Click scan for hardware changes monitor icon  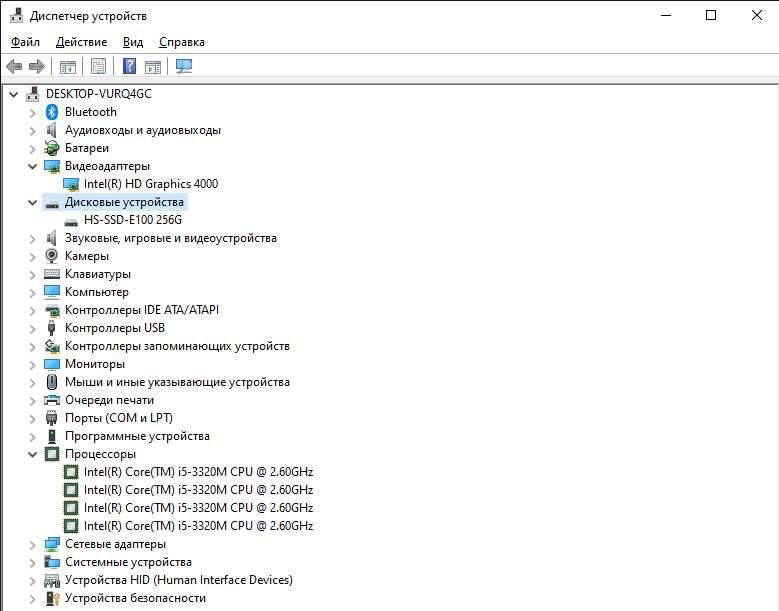[184, 66]
